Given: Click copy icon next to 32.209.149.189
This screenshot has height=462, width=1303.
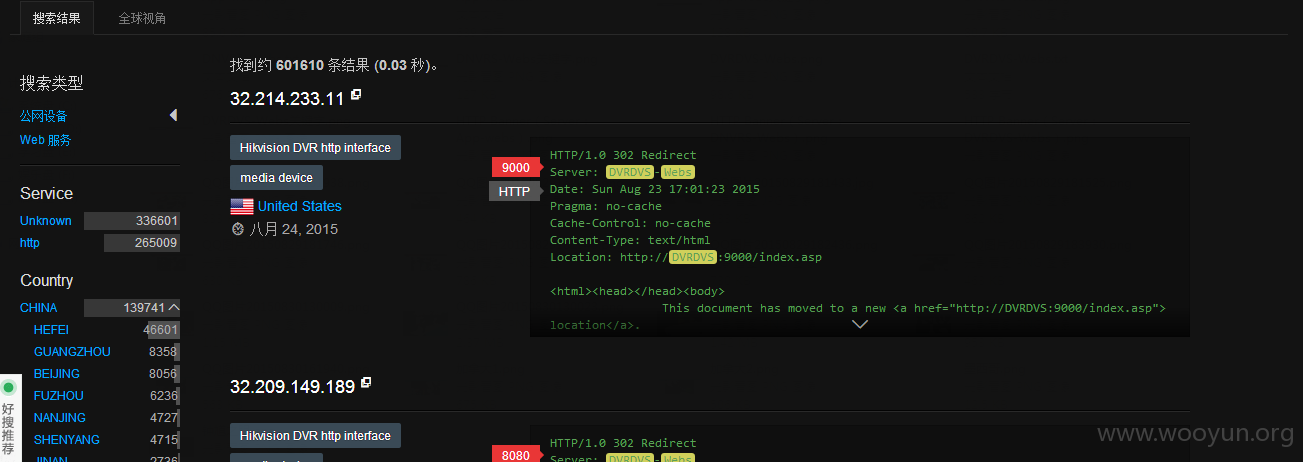Looking at the screenshot, I should pyautogui.click(x=366, y=382).
